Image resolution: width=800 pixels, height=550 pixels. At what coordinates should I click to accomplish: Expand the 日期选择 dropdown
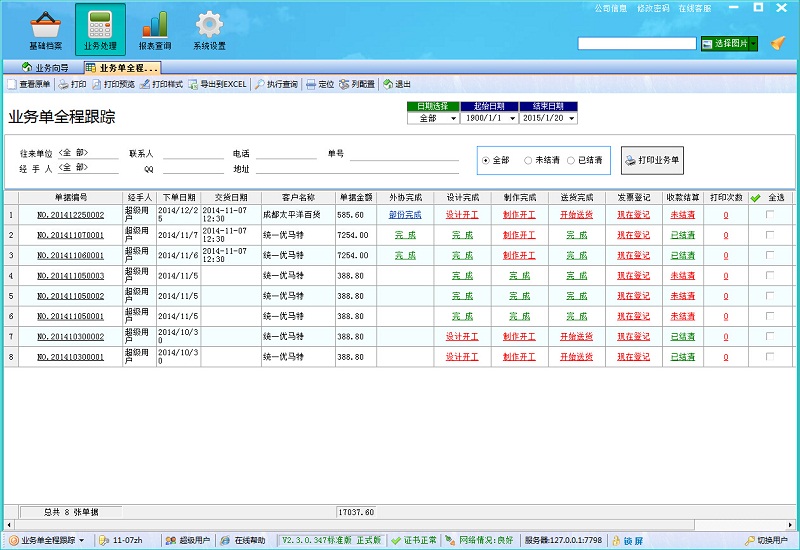coord(451,118)
